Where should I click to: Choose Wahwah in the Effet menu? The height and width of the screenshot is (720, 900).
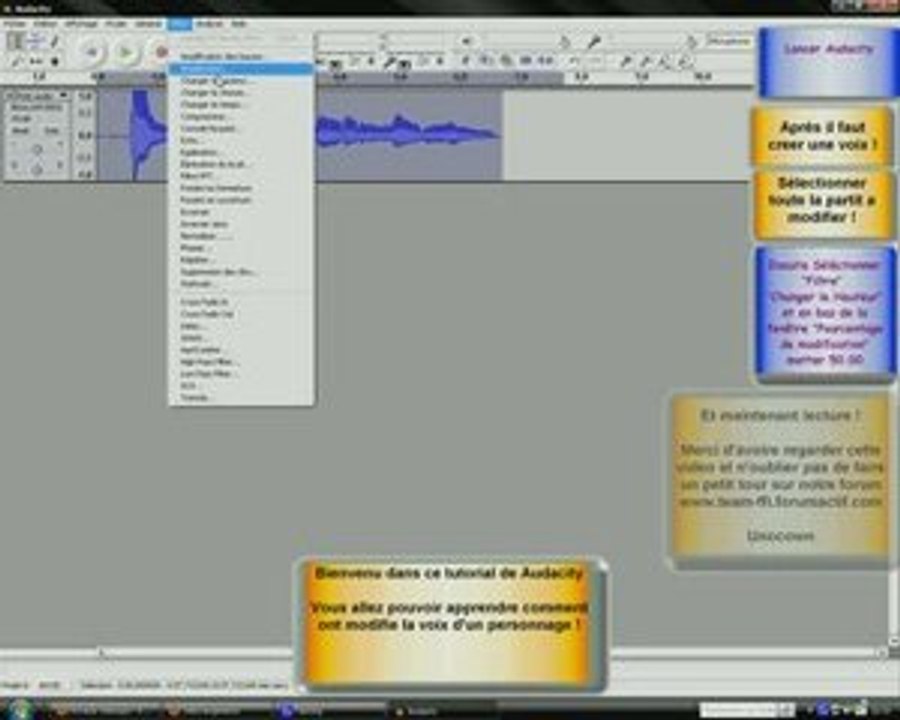click(x=241, y=284)
